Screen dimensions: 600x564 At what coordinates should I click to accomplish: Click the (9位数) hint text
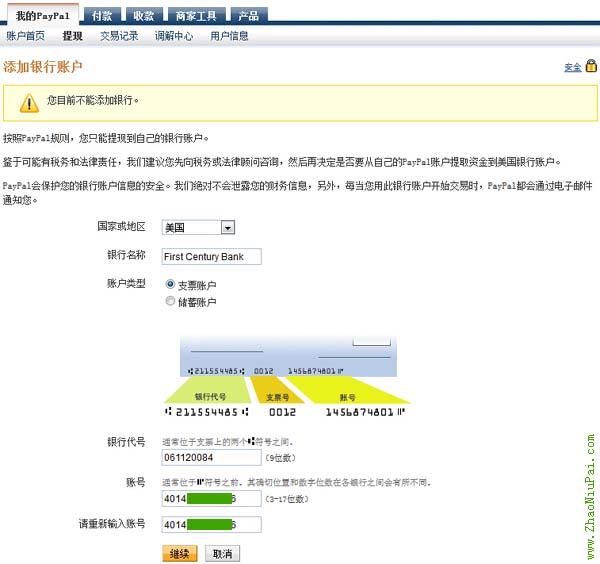coord(280,458)
